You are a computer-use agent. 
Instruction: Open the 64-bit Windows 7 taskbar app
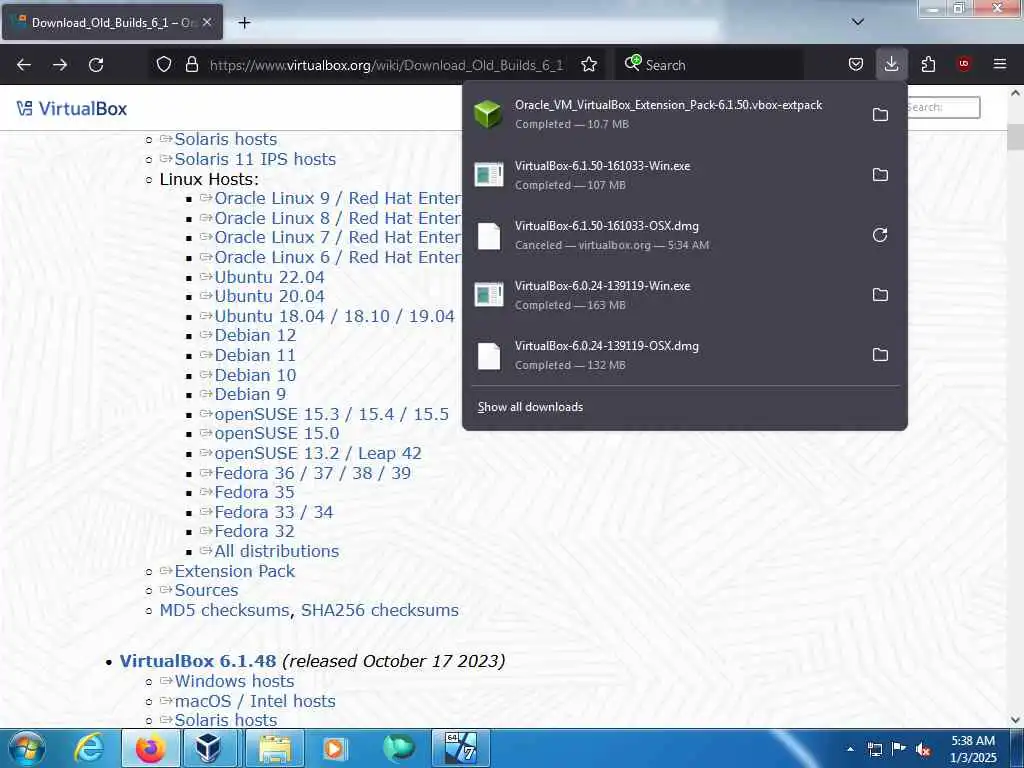[x=460, y=748]
